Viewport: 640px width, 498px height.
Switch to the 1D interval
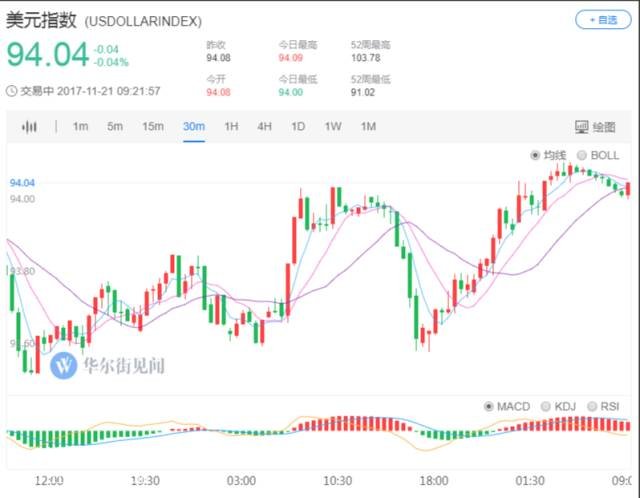tap(298, 127)
